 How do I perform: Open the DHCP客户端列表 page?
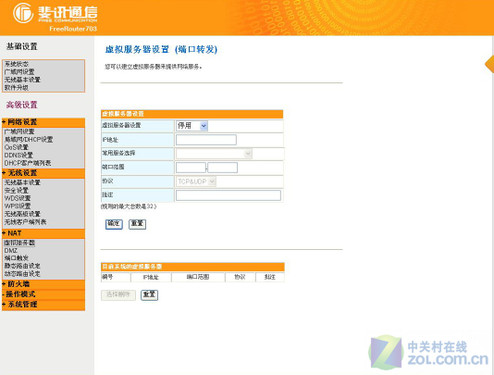tap(28, 163)
